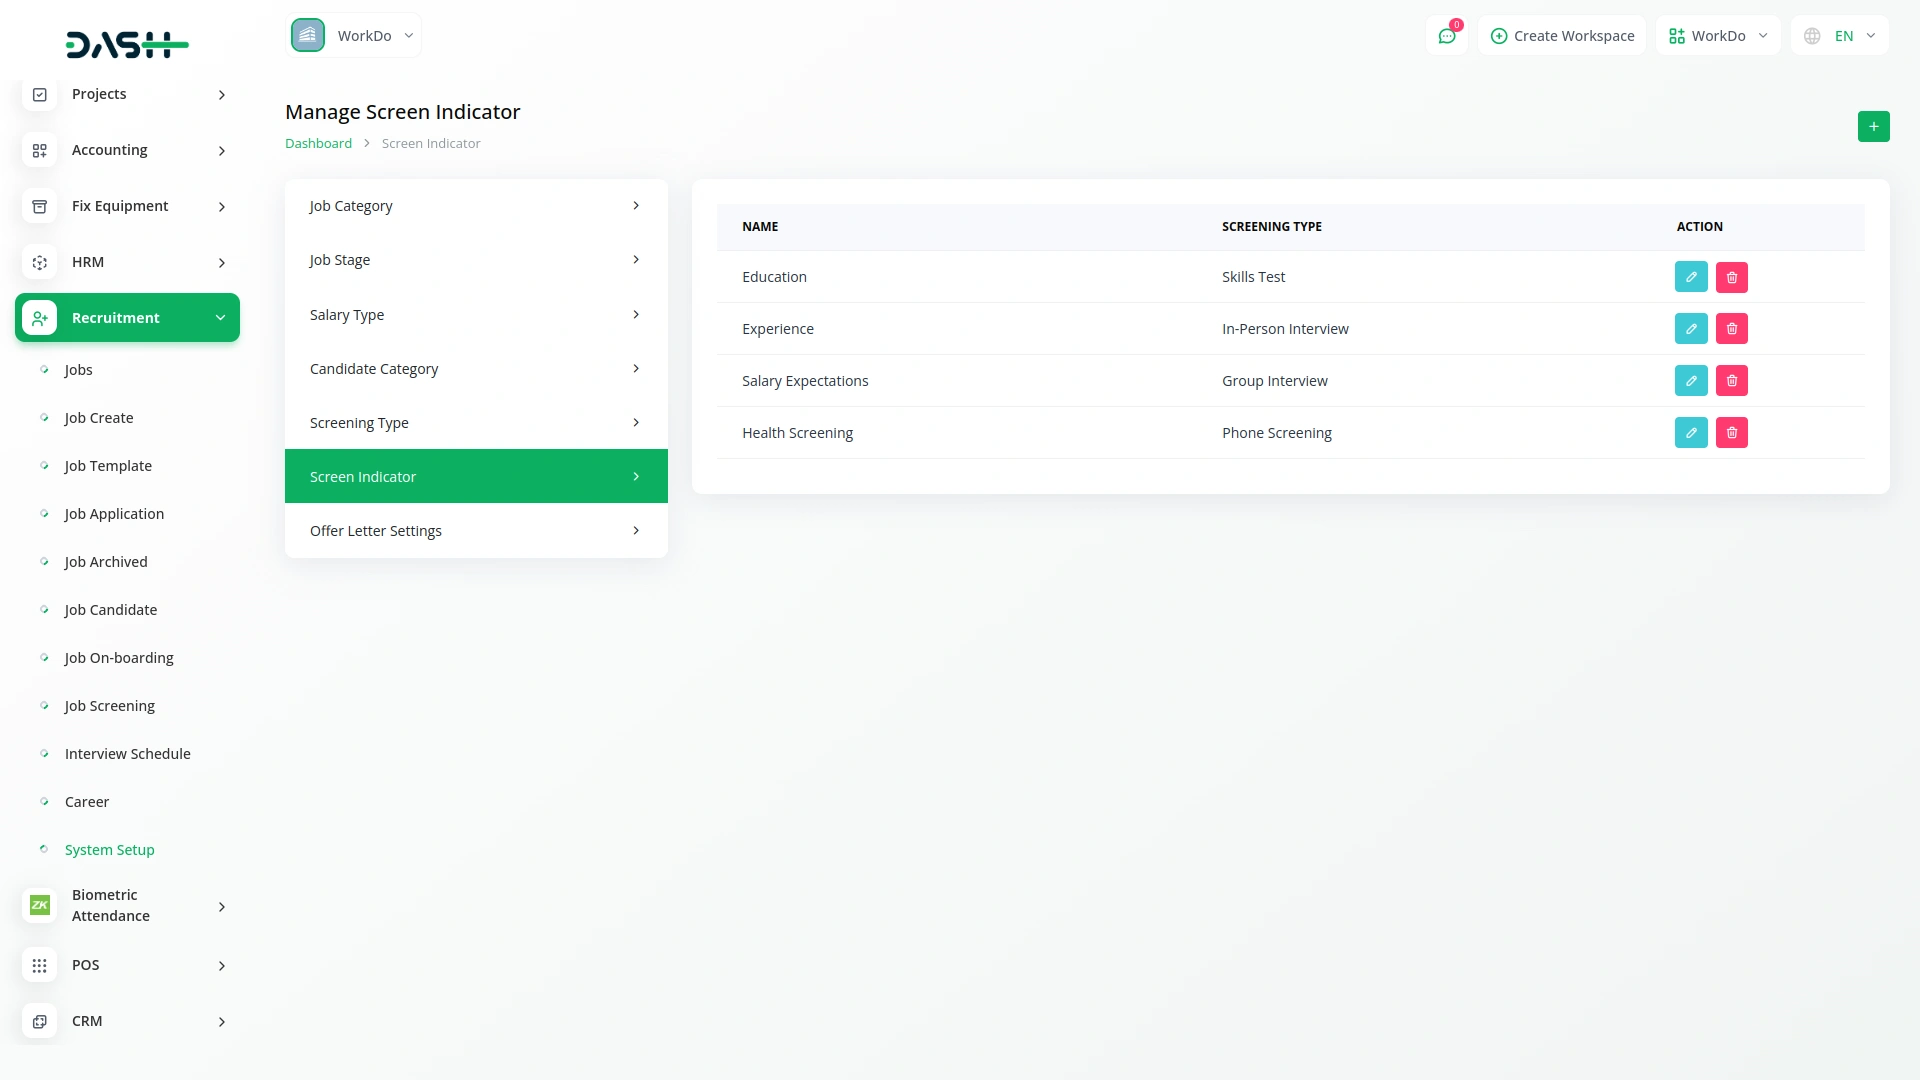1920x1080 pixels.
Task: Click the globe language icon
Action: [1812, 36]
